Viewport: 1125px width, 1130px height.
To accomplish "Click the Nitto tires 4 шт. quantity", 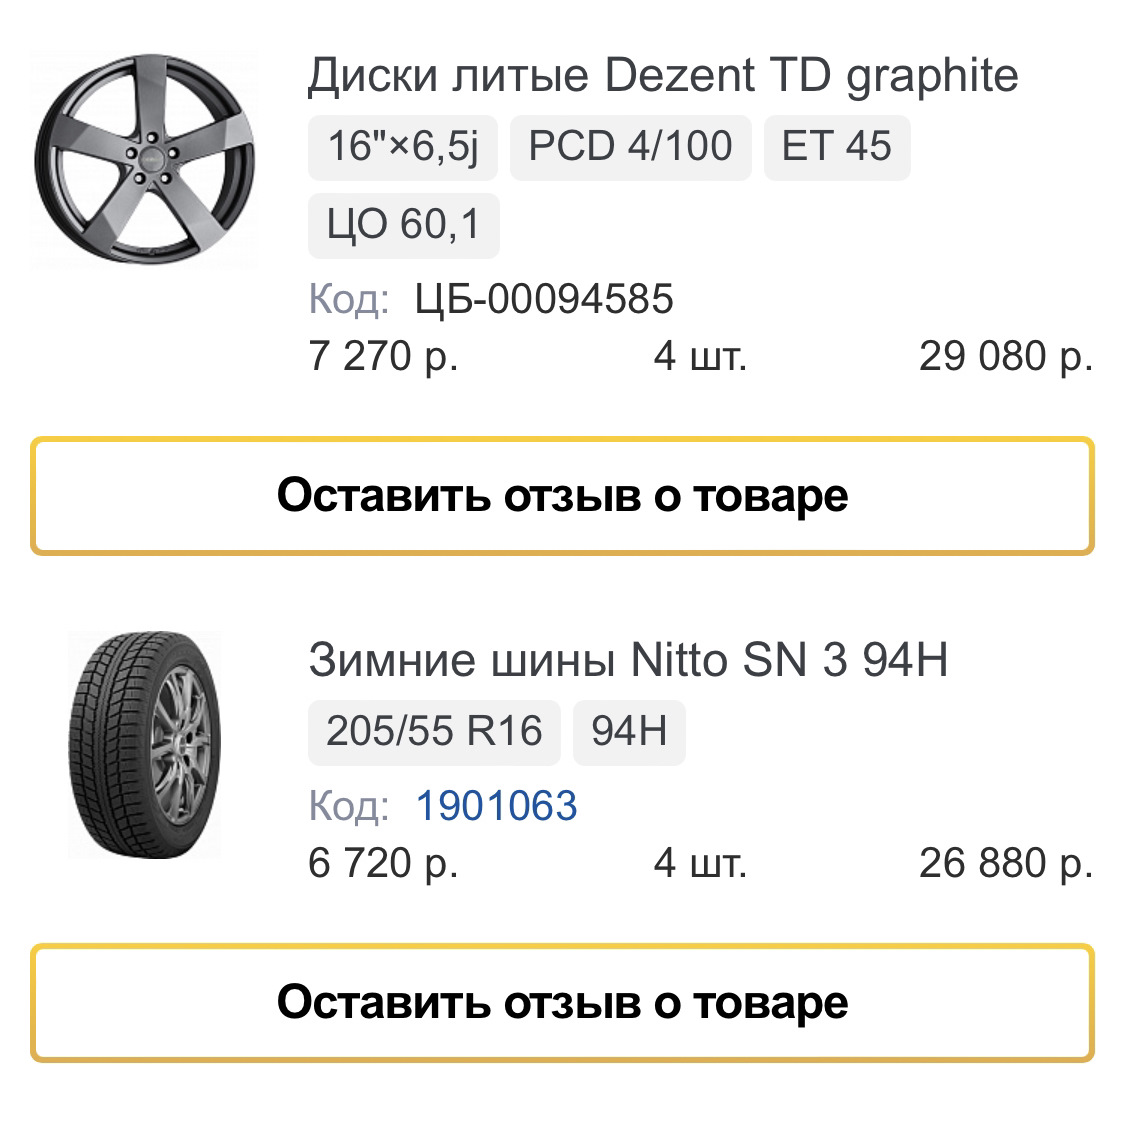I will 700,863.
